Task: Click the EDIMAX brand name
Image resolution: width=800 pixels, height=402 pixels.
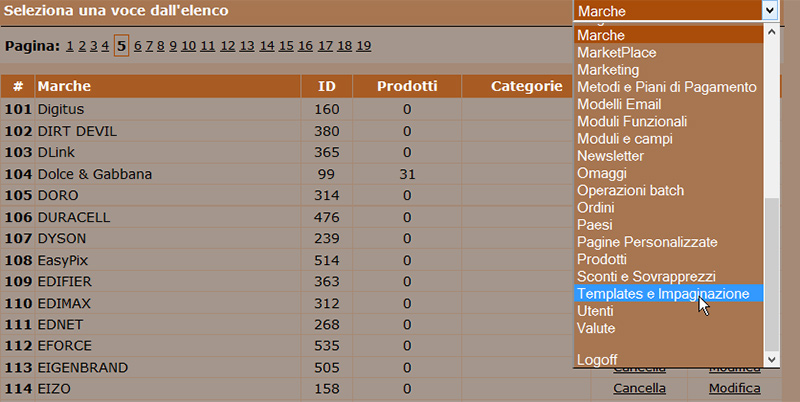Action: coord(64,304)
